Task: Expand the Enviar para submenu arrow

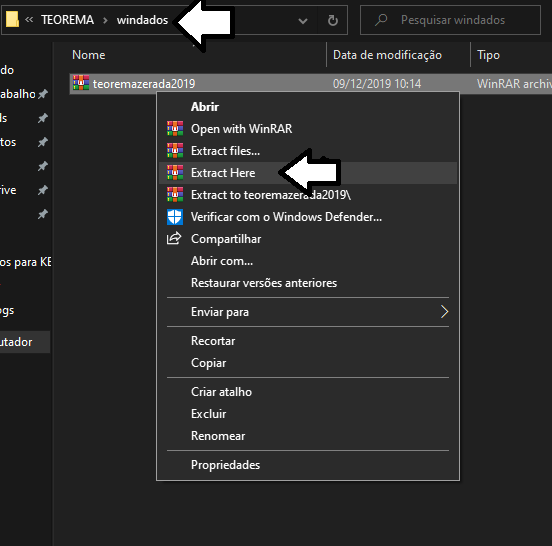Action: pyautogui.click(x=444, y=312)
